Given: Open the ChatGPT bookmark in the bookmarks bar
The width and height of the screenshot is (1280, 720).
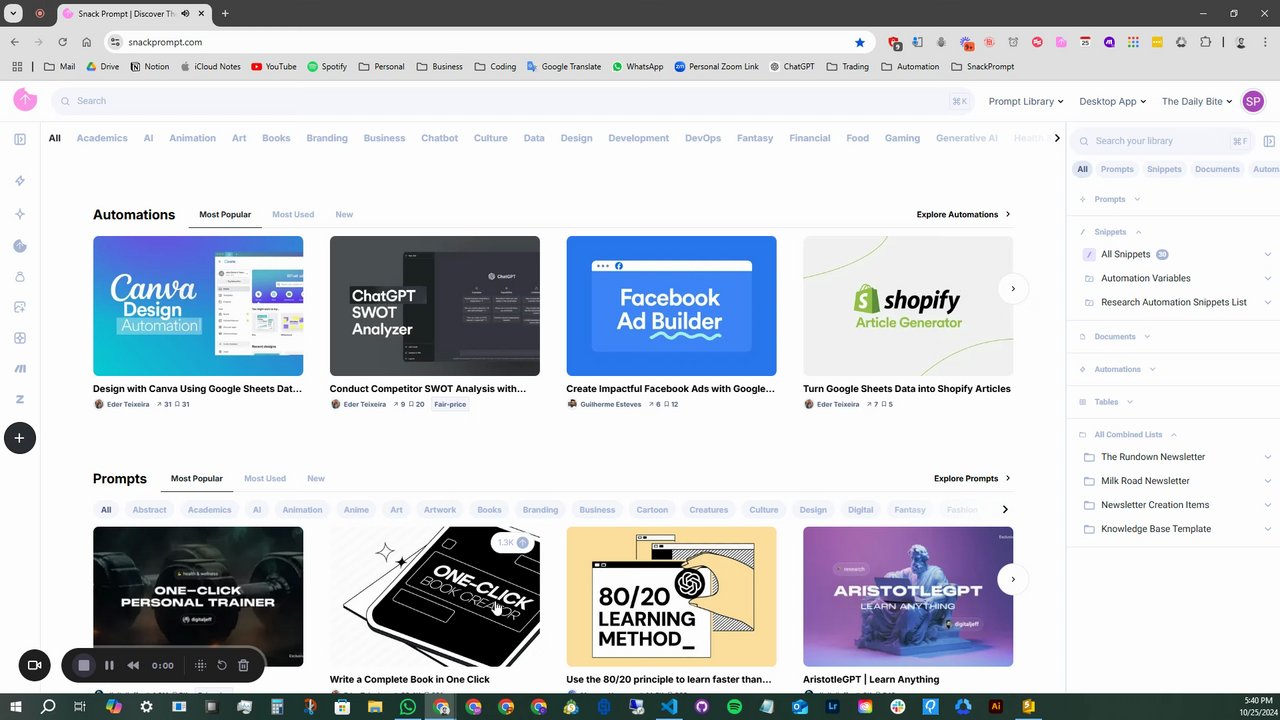Looking at the screenshot, I should tap(792, 67).
